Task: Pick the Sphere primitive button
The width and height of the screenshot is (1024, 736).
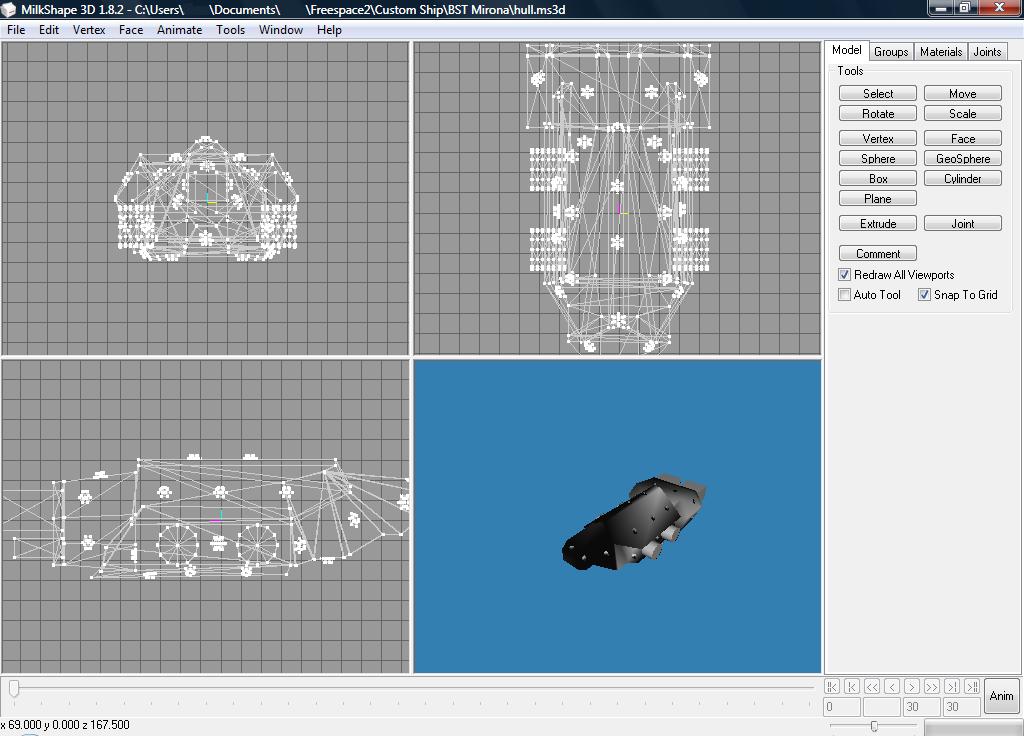Action: [x=878, y=159]
